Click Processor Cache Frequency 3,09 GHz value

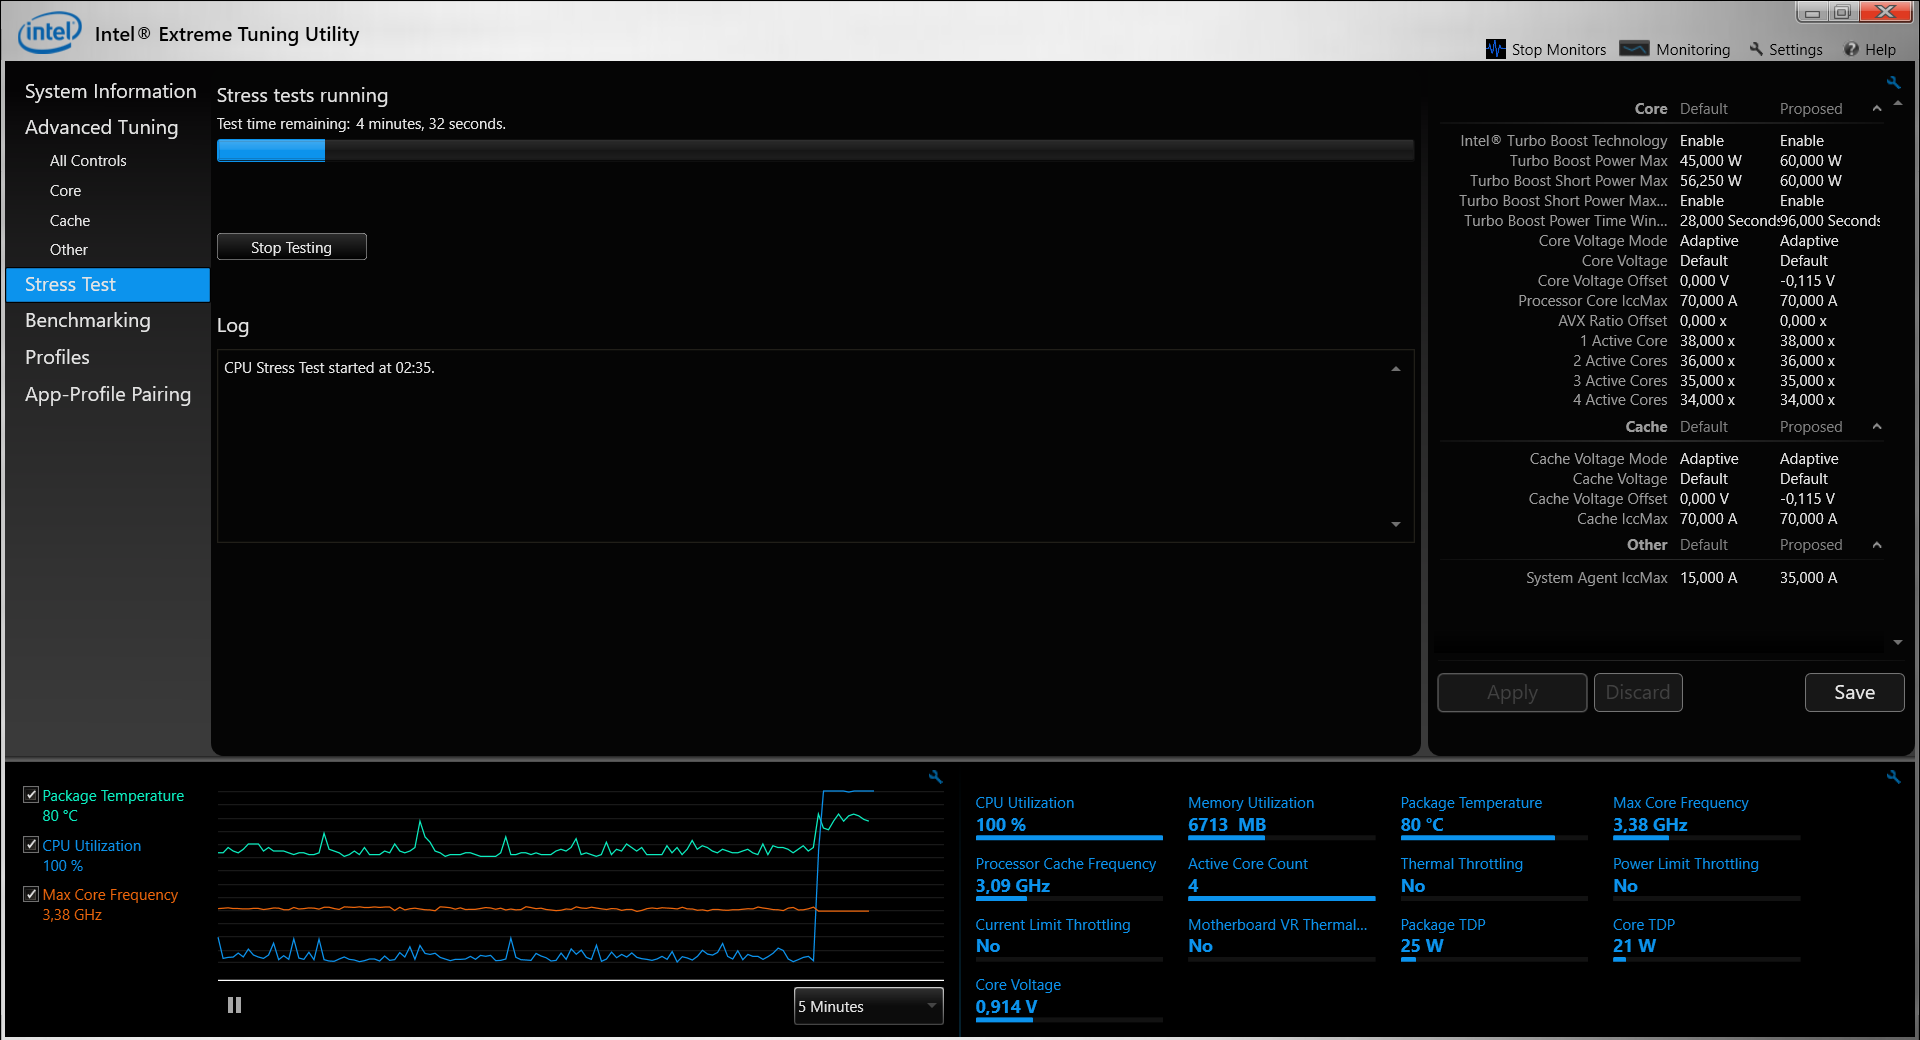coord(1012,886)
